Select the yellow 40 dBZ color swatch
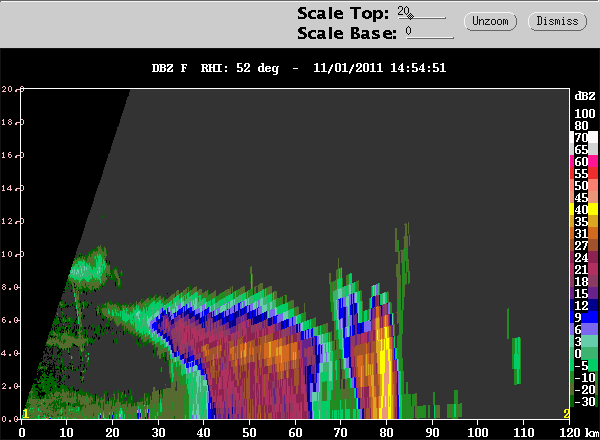 coord(593,209)
